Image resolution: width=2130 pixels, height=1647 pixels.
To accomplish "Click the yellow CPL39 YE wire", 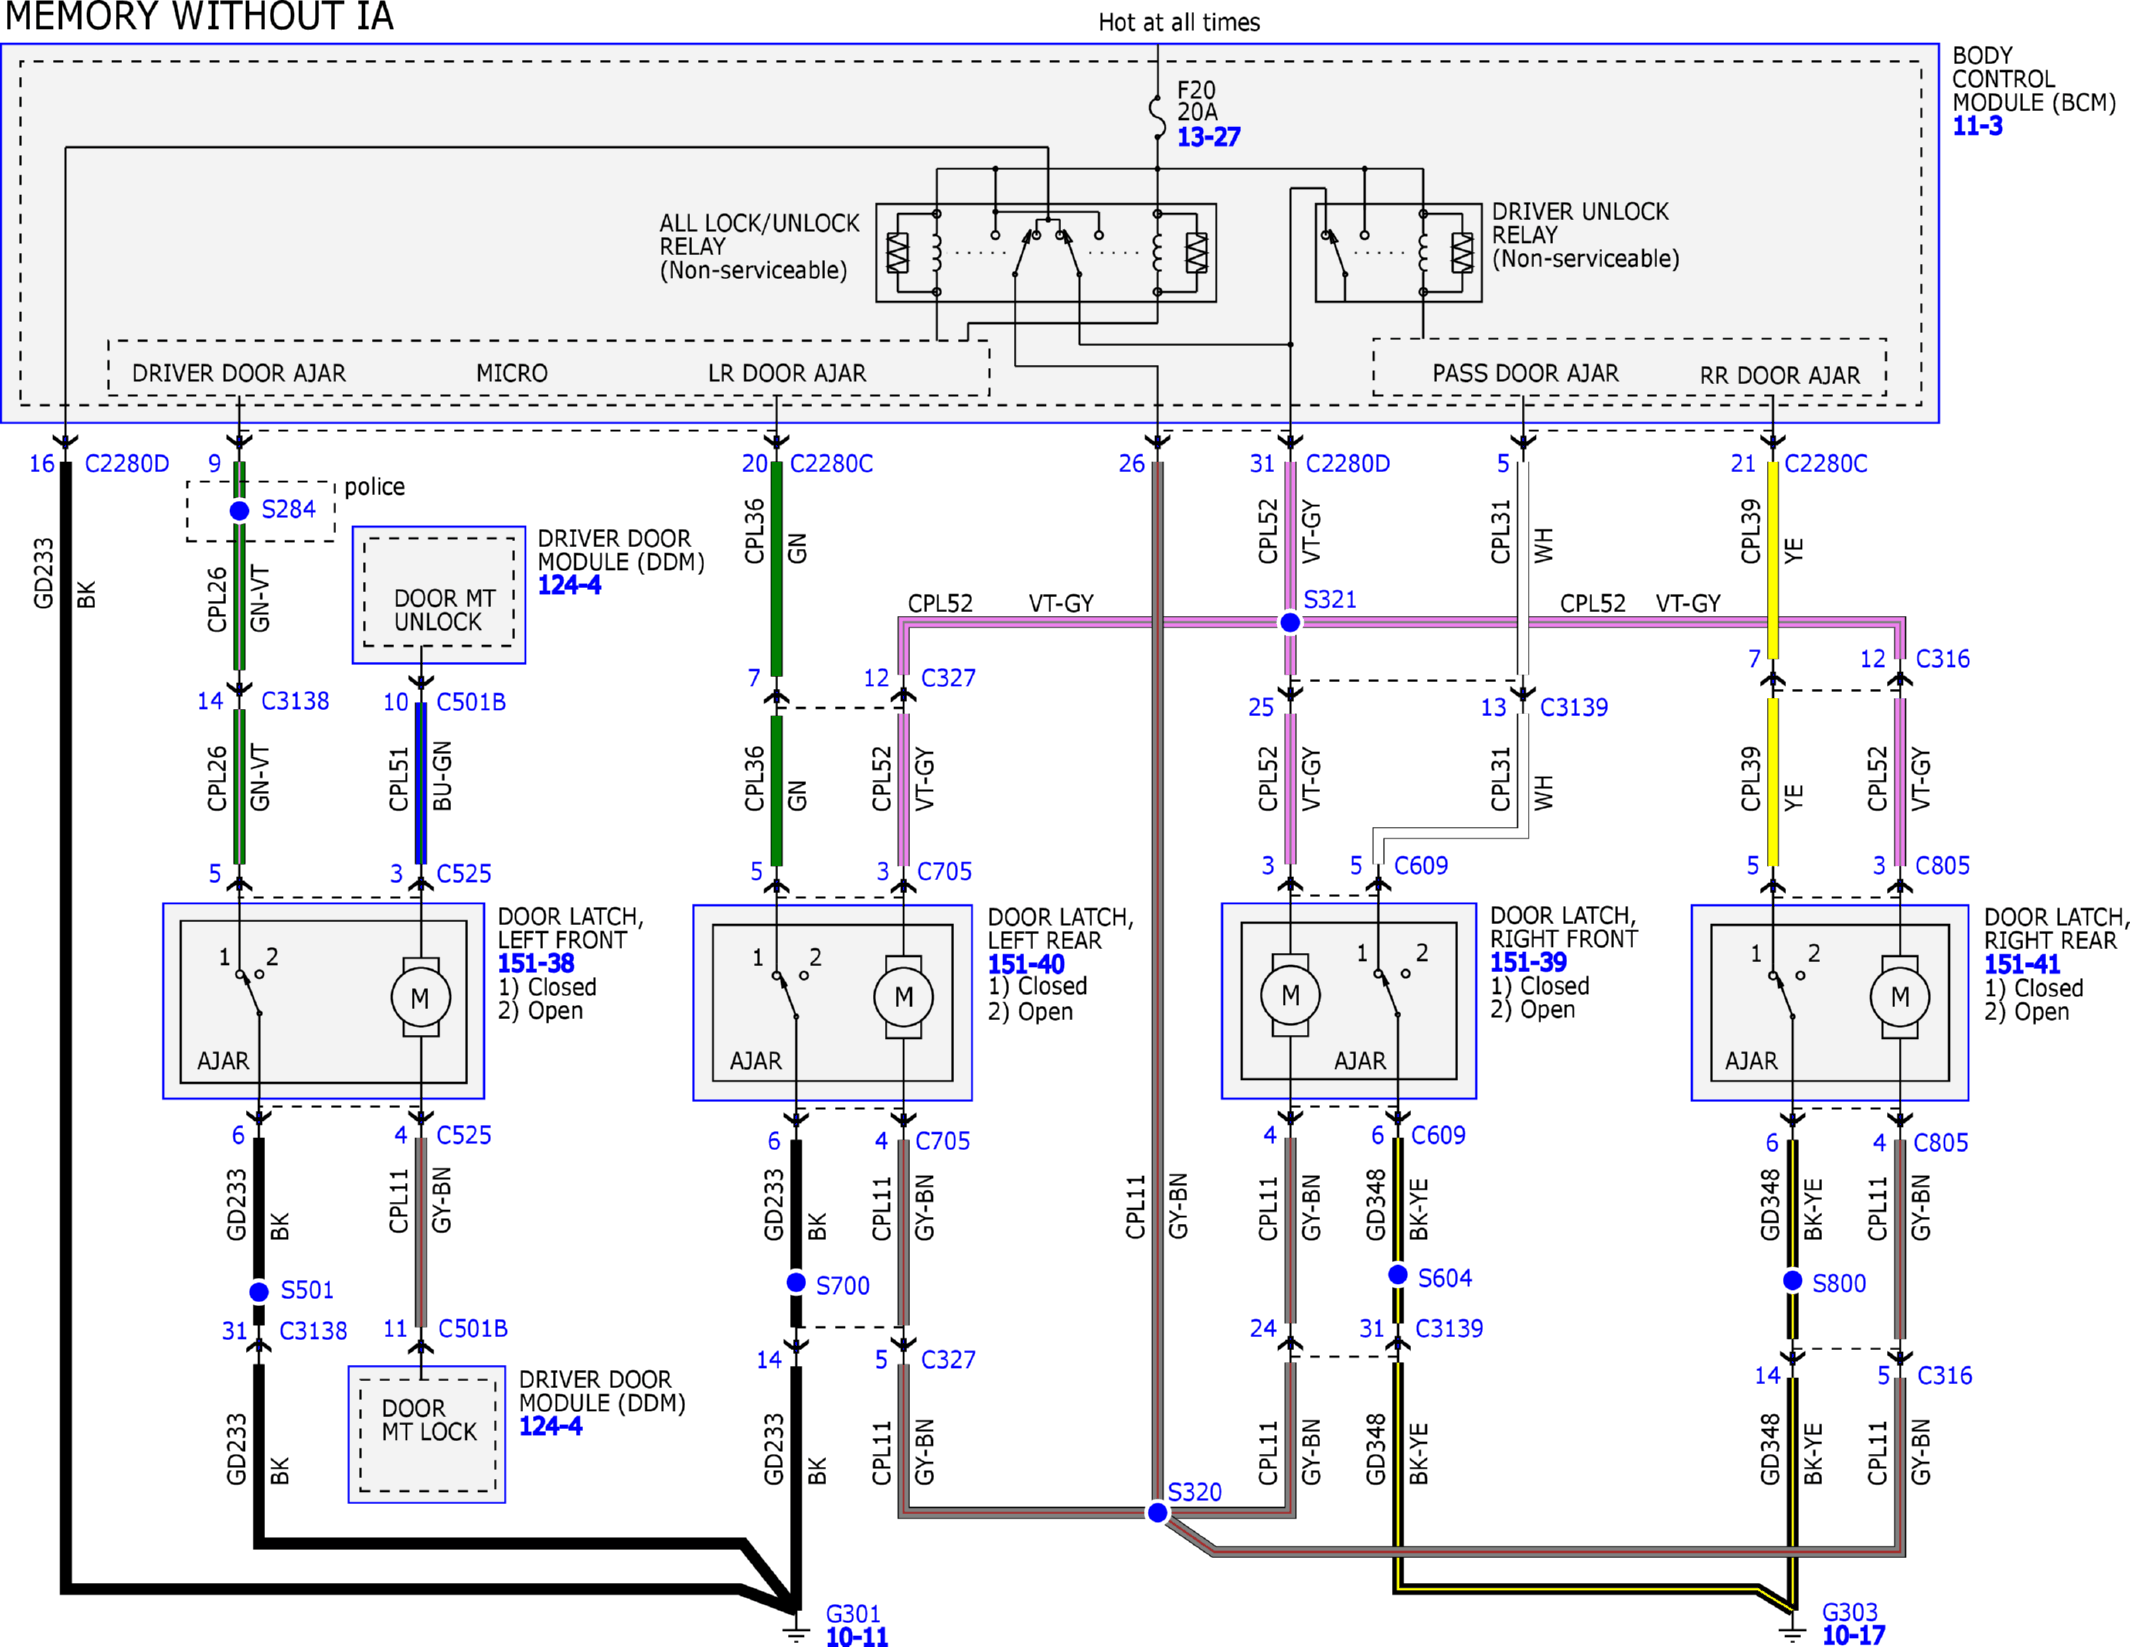I will pos(1773,560).
